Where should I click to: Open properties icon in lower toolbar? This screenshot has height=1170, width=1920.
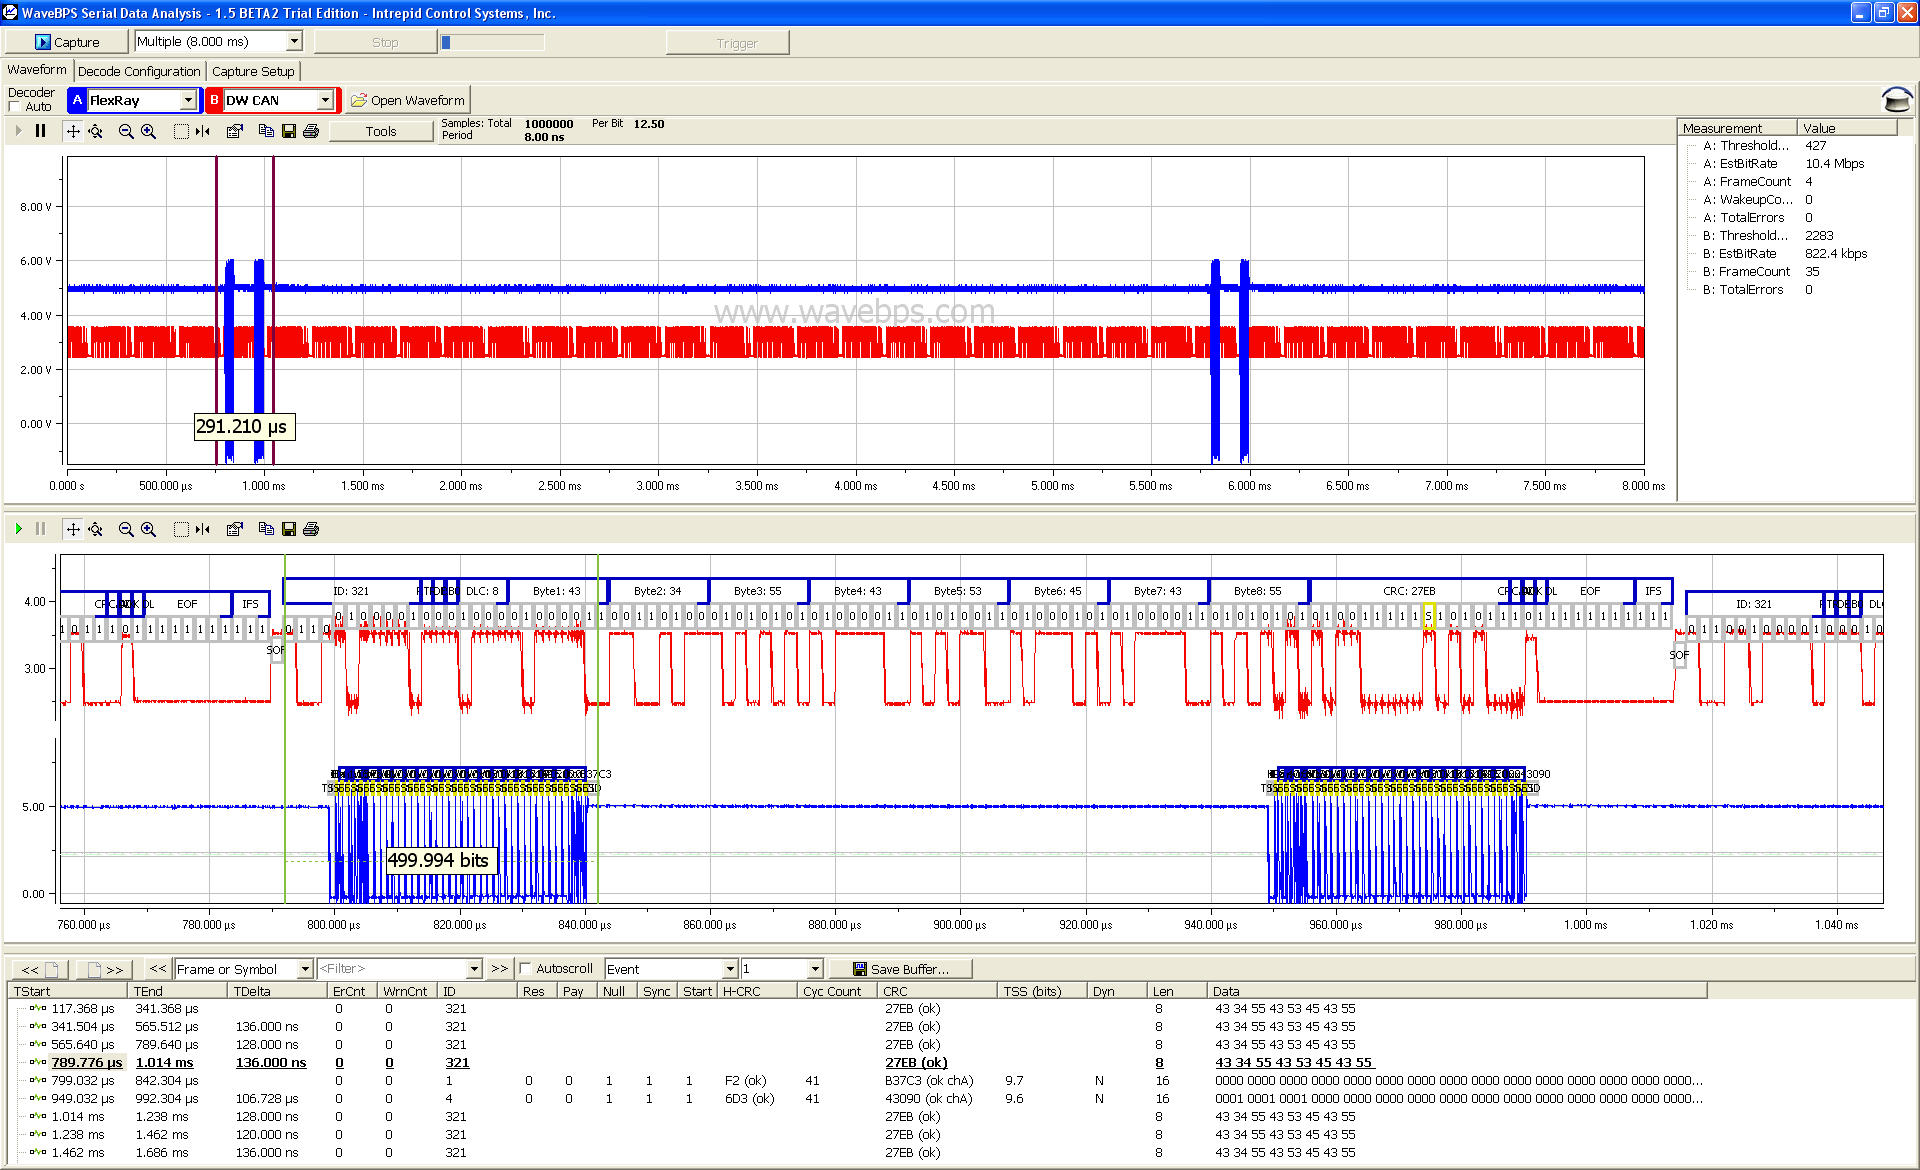pos(235,529)
